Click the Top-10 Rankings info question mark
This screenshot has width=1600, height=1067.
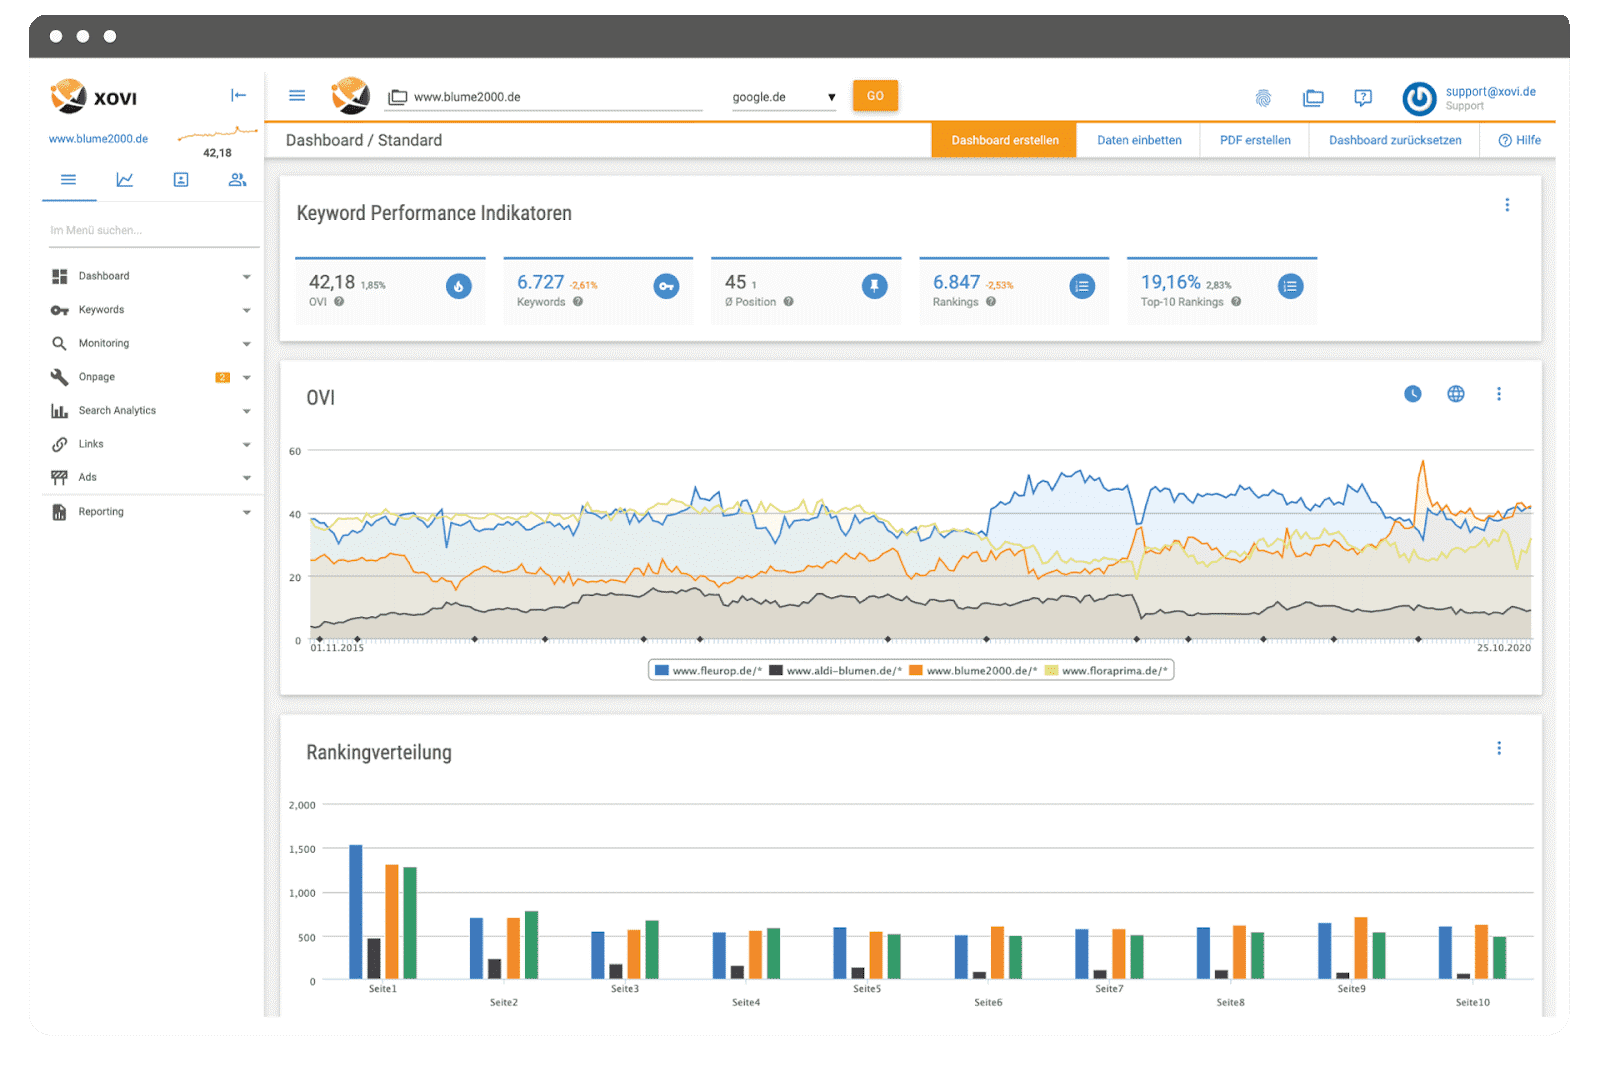click(x=1236, y=302)
